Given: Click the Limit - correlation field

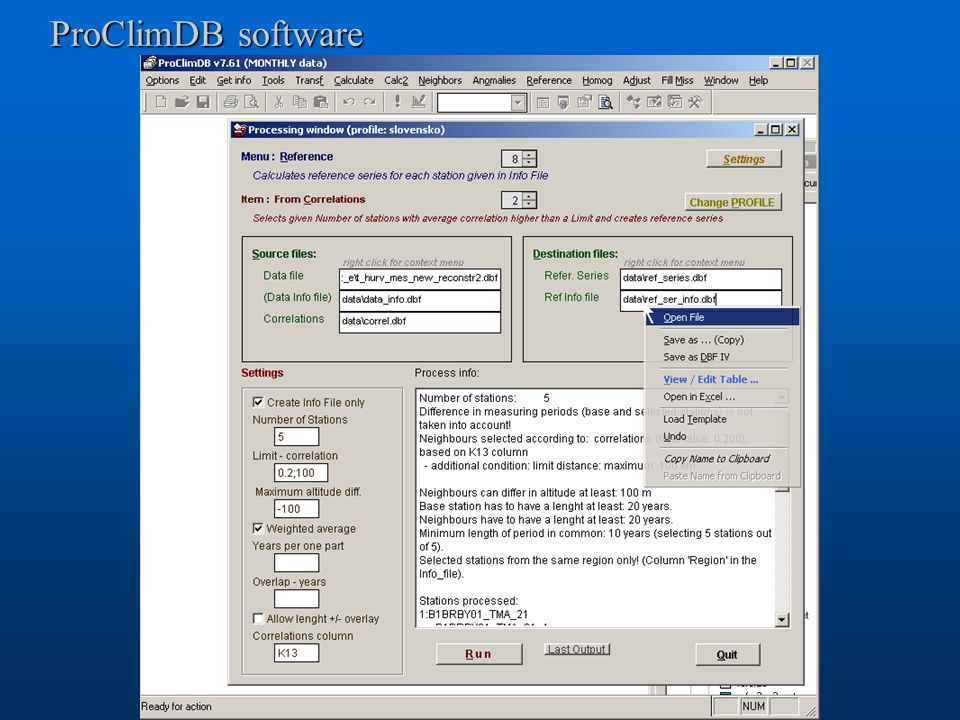Looking at the screenshot, I should point(301,473).
